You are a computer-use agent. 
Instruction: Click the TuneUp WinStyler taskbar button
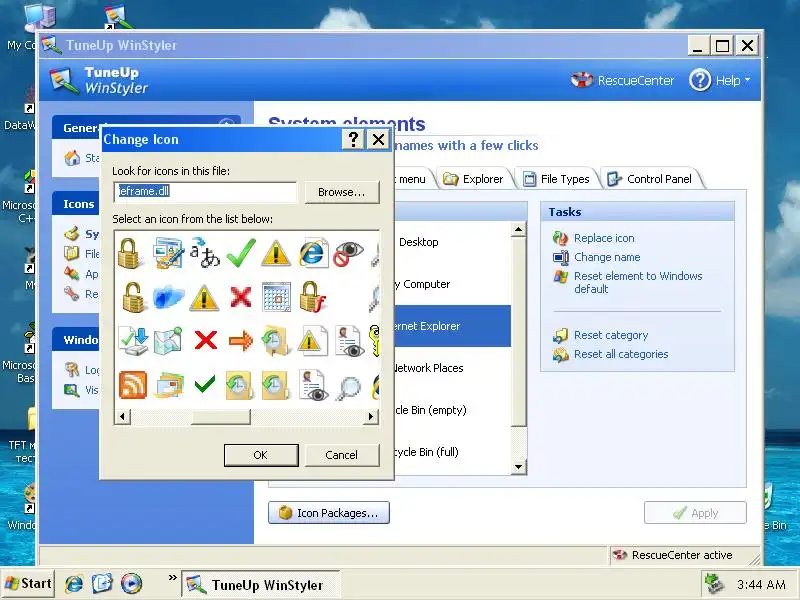point(261,585)
